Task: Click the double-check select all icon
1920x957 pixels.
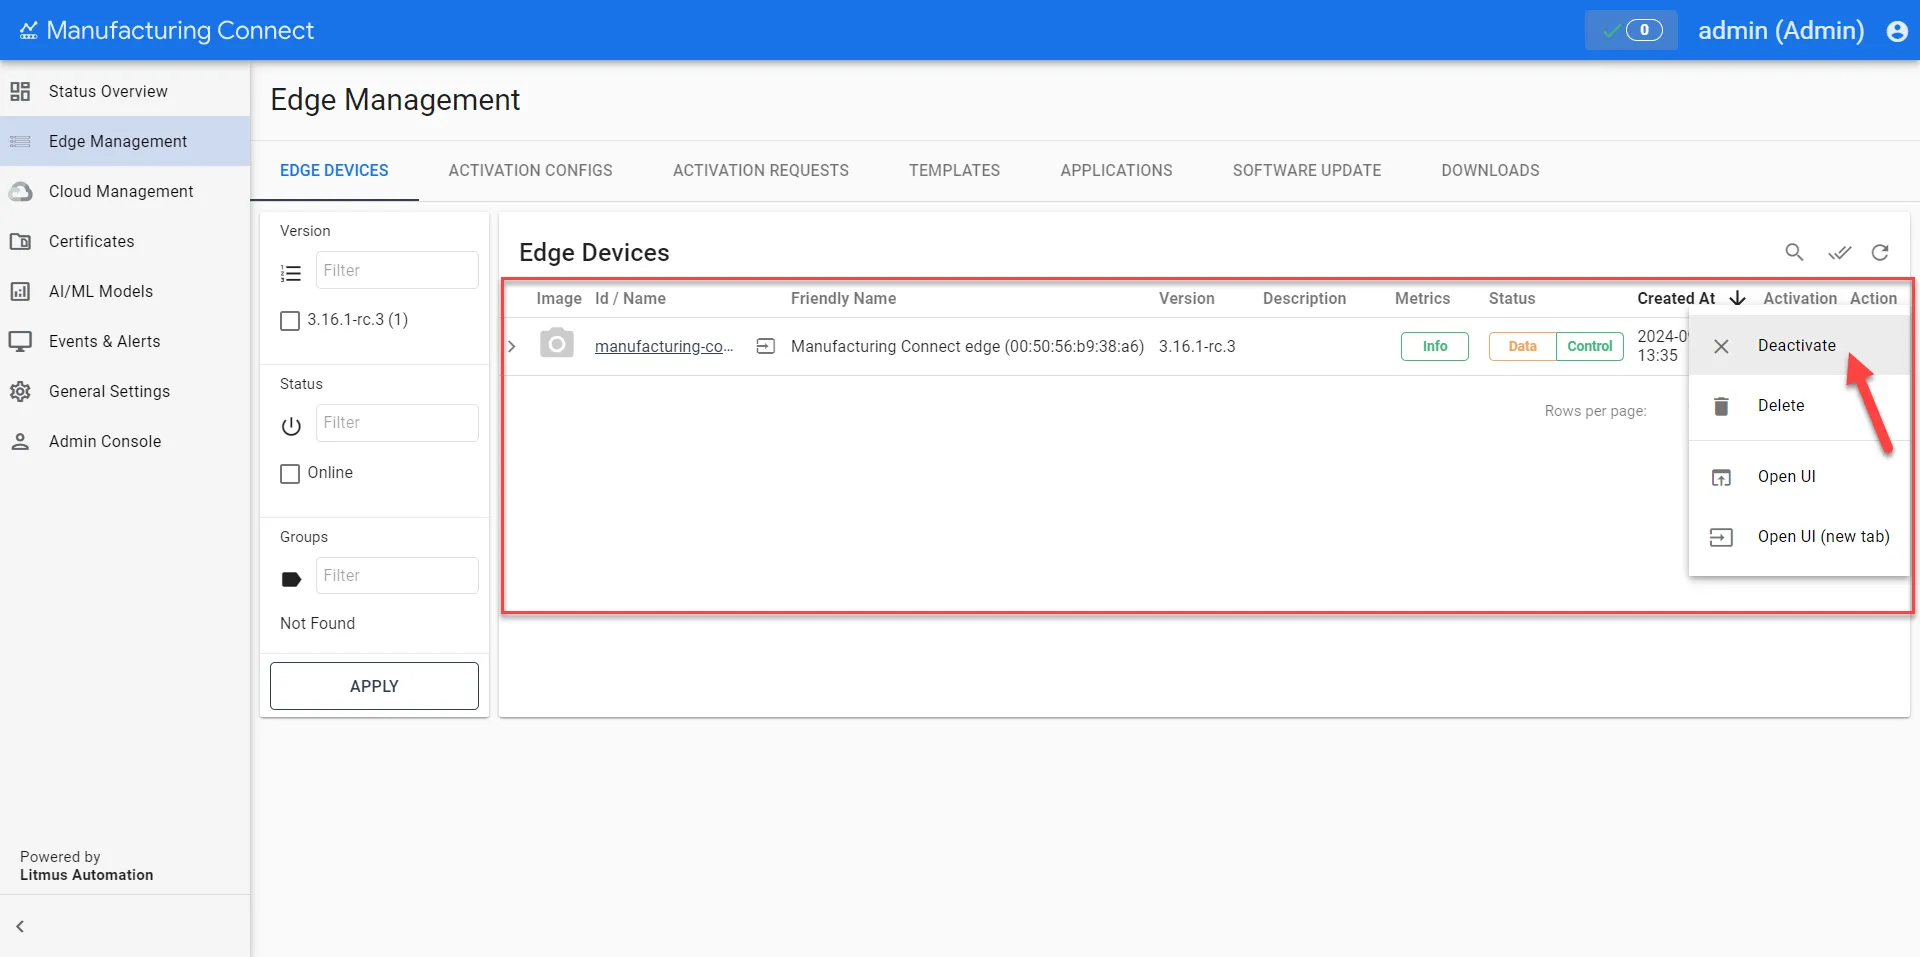Action: [1839, 252]
